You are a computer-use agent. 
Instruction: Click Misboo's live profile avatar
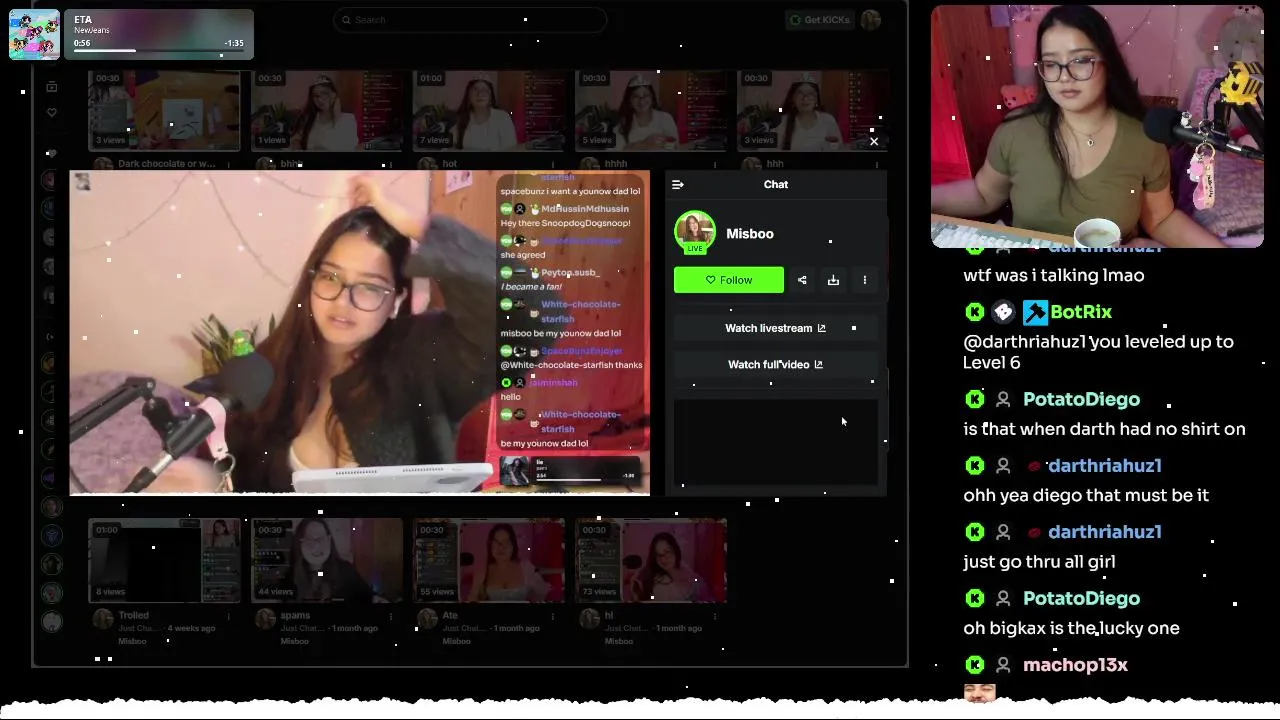(x=695, y=232)
